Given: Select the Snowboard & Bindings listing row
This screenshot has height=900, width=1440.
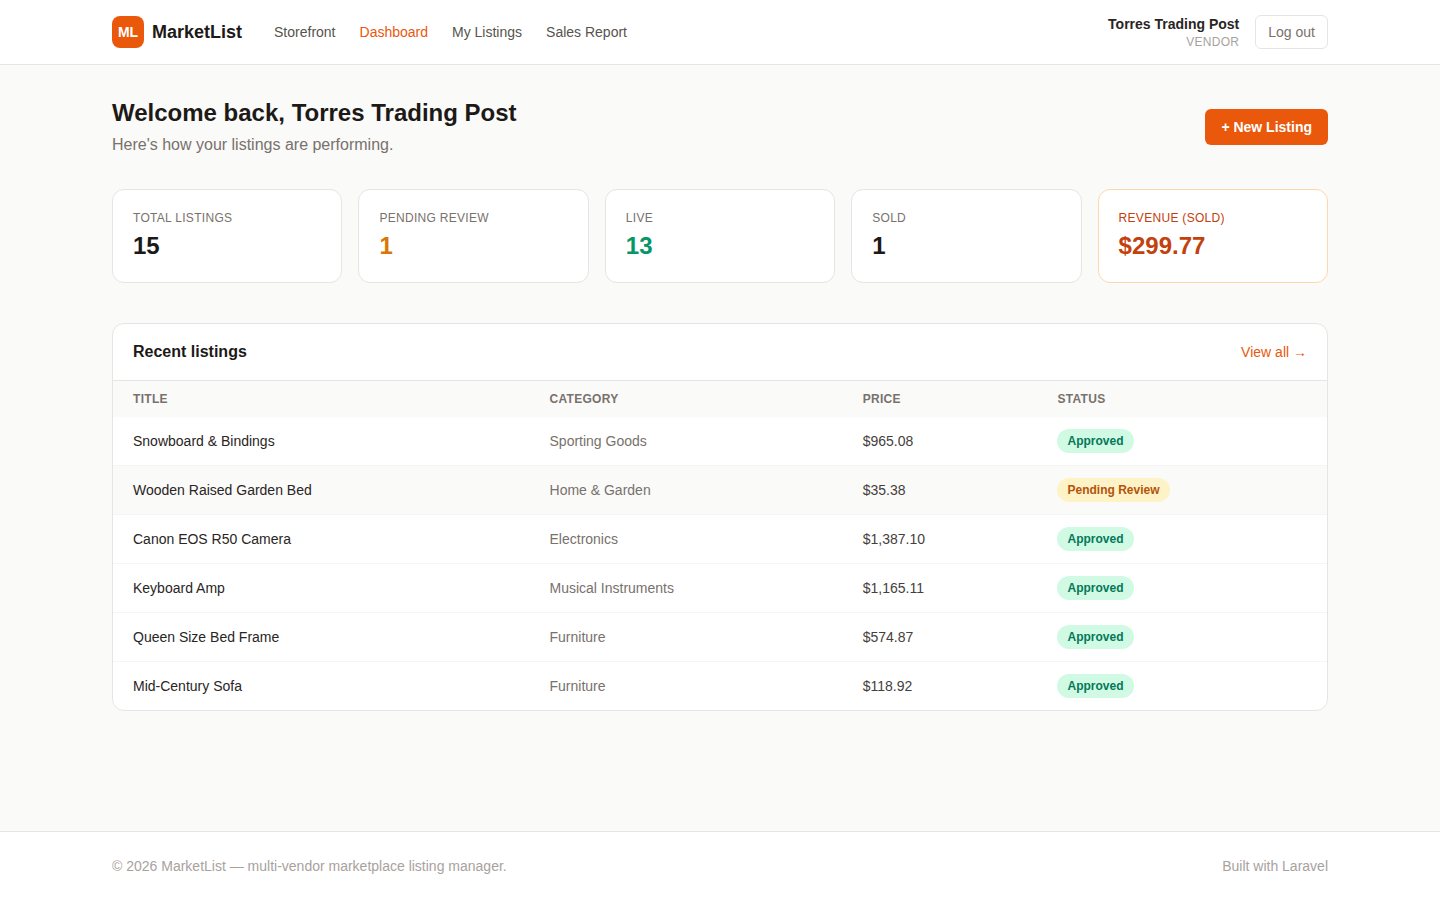Looking at the screenshot, I should 720,441.
